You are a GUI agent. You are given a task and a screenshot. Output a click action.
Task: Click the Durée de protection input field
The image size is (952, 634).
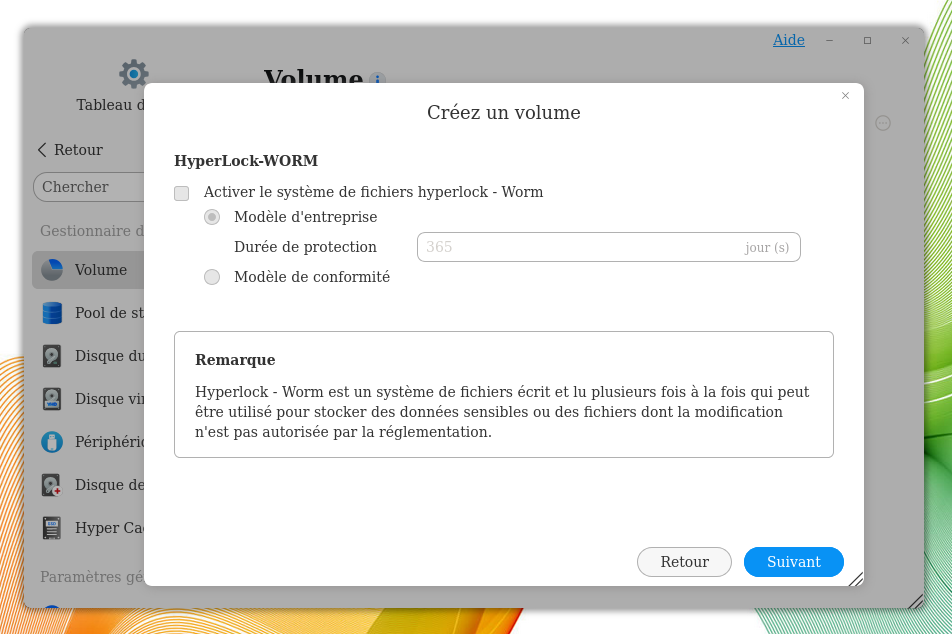coord(580,247)
